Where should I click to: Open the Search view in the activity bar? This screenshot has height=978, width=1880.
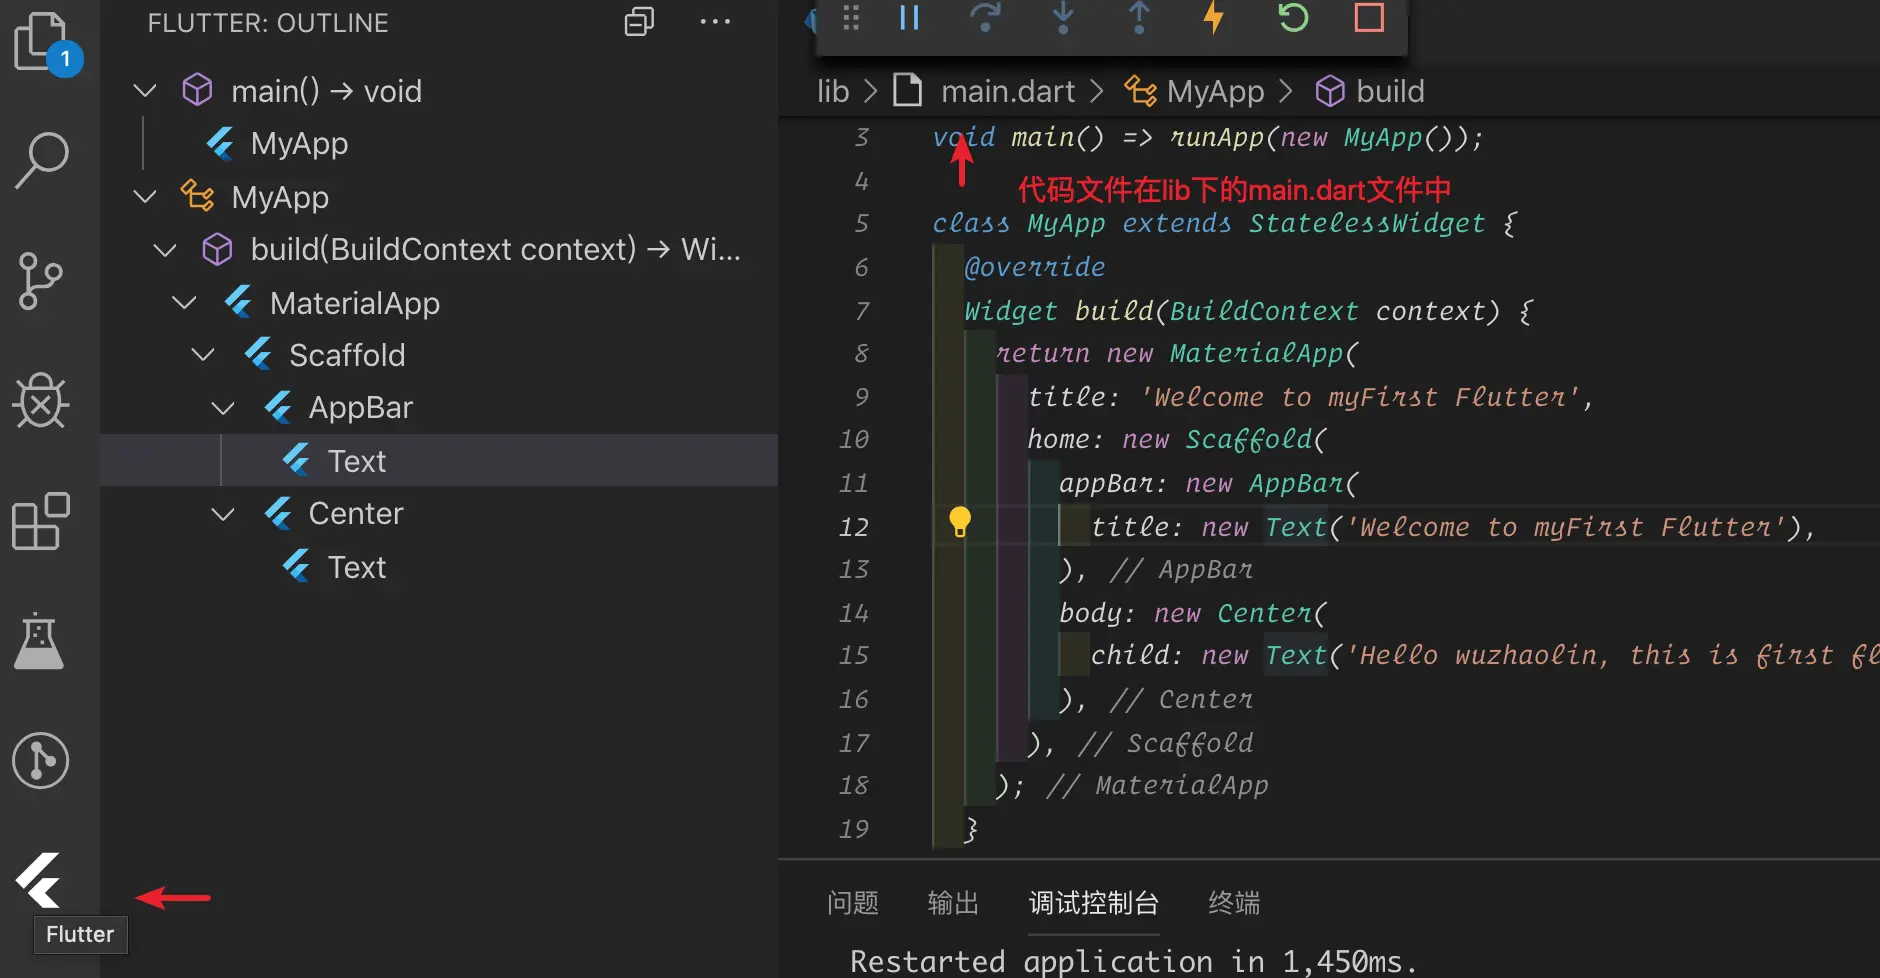(42, 160)
